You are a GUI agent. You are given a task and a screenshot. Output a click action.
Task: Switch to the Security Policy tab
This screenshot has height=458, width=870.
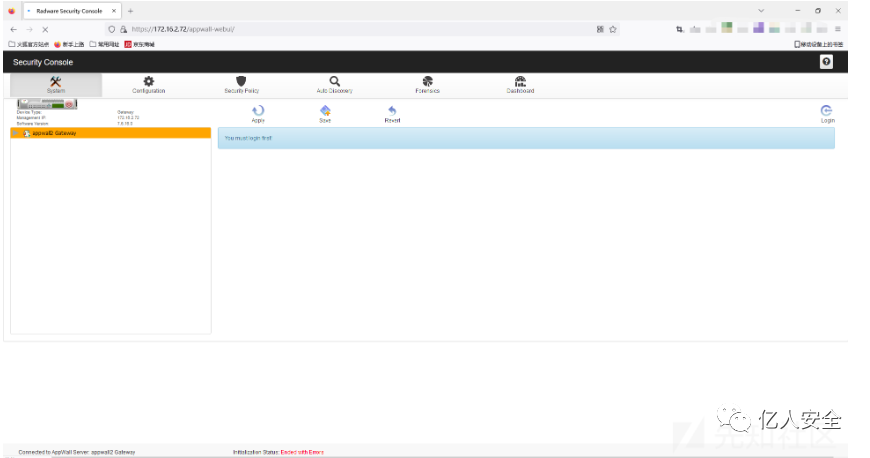[x=241, y=85]
